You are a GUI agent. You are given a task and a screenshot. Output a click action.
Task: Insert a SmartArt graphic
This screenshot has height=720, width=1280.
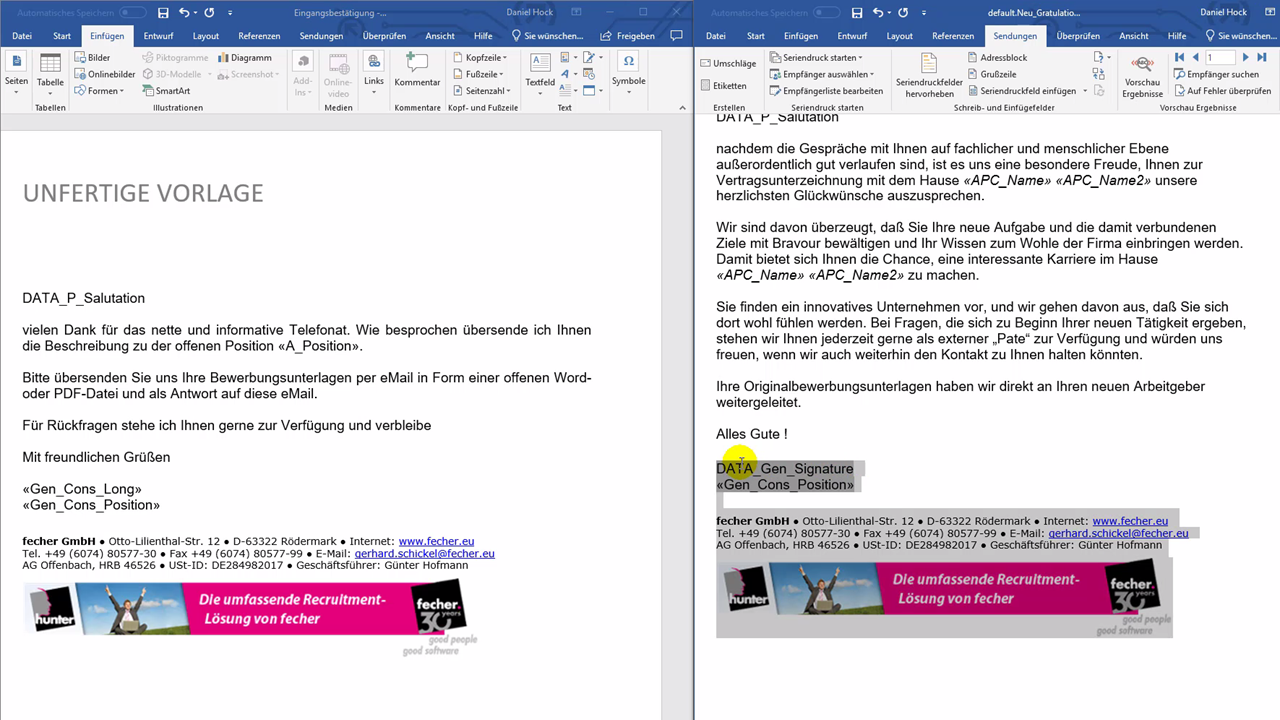tap(165, 91)
